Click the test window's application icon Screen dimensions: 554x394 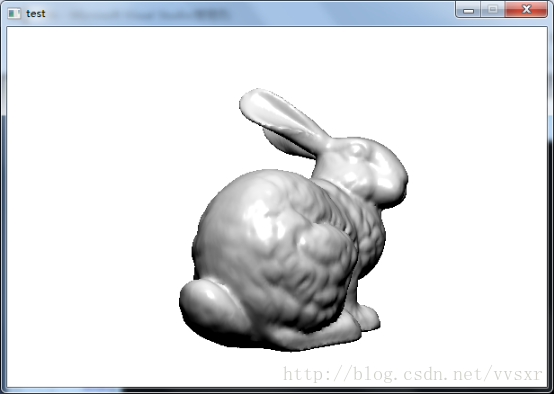(x=14, y=13)
